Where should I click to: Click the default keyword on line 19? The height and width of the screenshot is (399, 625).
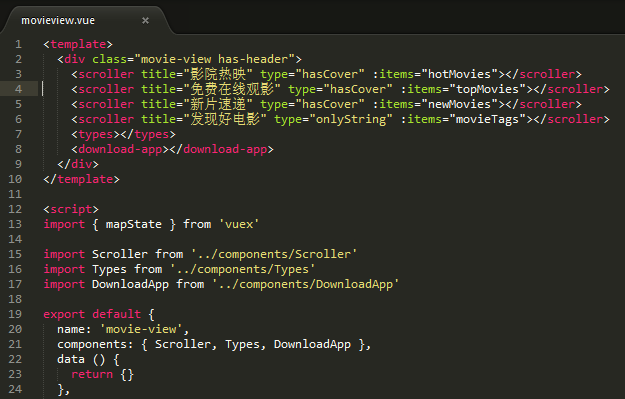click(x=116, y=314)
